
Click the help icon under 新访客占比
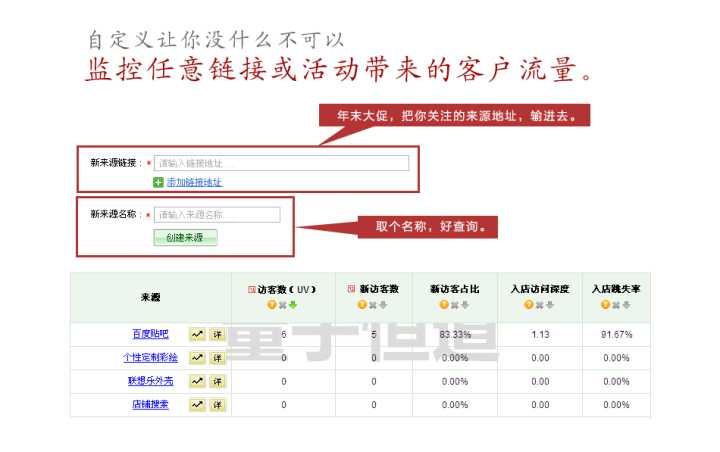tap(444, 305)
